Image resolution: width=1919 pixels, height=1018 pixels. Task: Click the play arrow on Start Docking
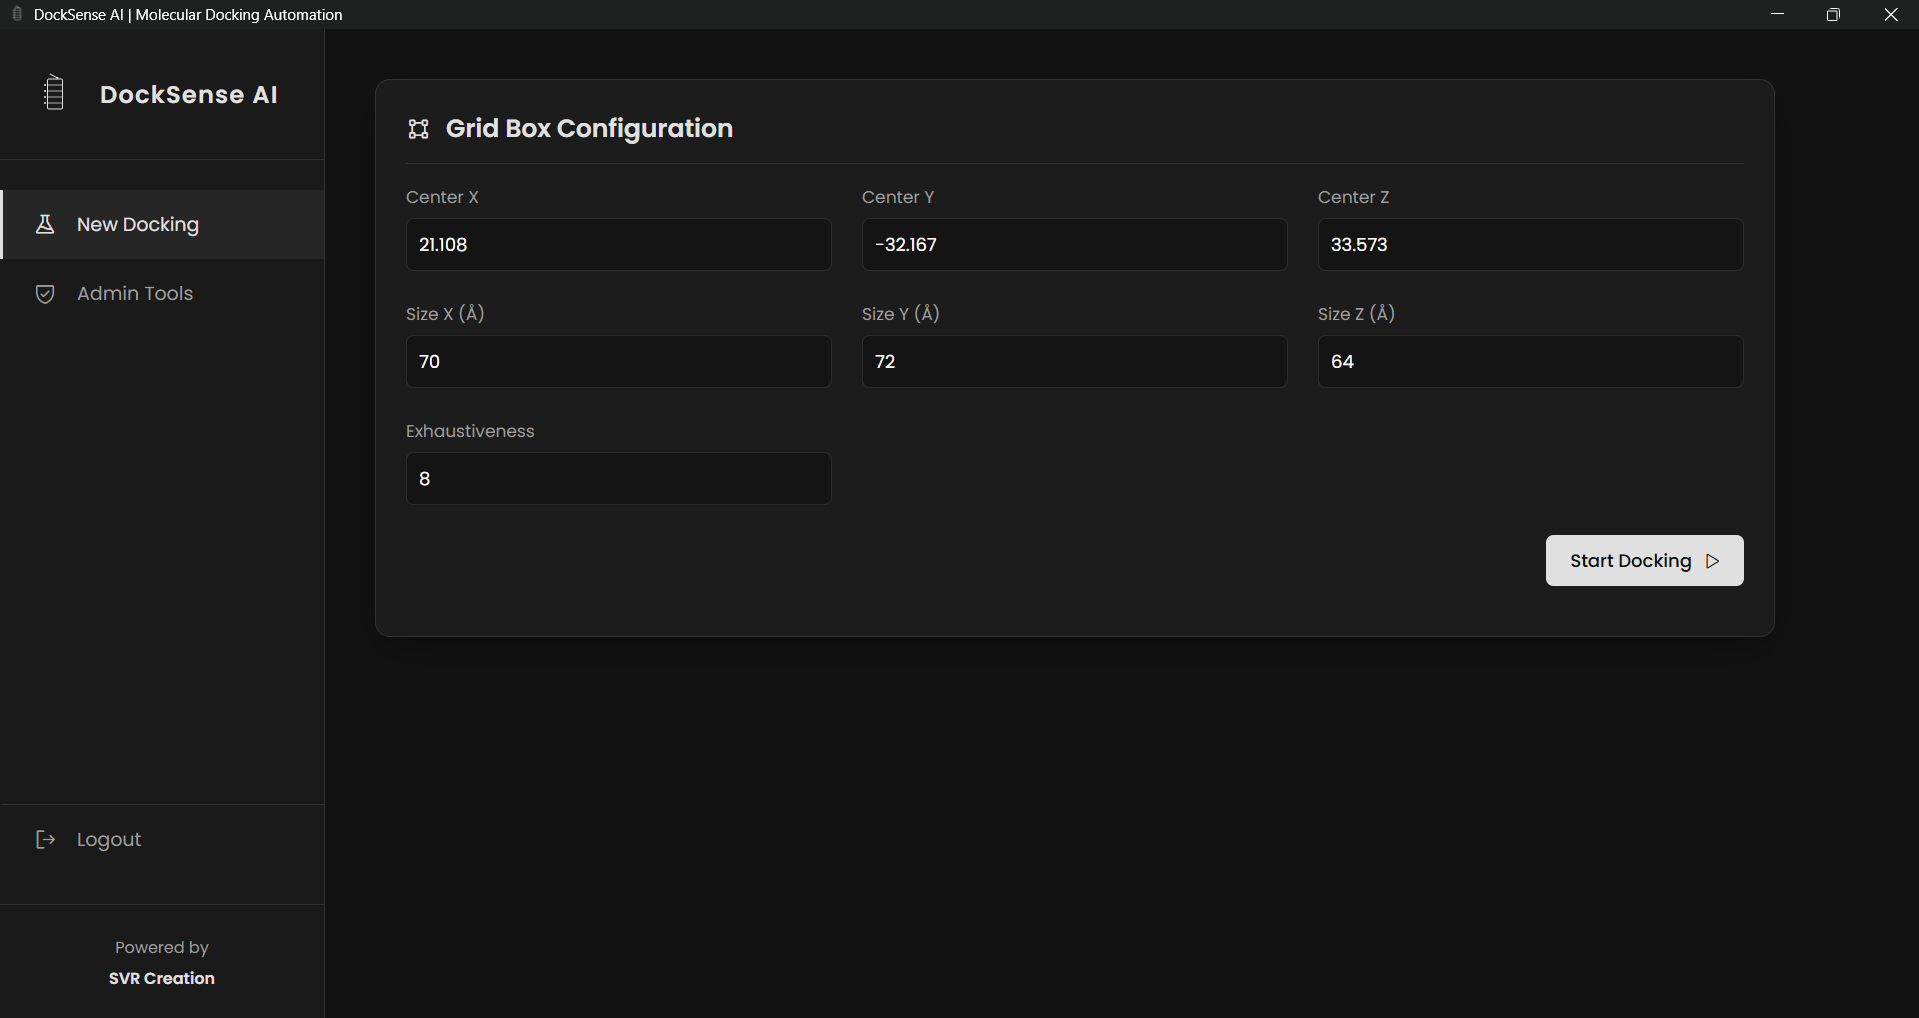click(x=1713, y=561)
